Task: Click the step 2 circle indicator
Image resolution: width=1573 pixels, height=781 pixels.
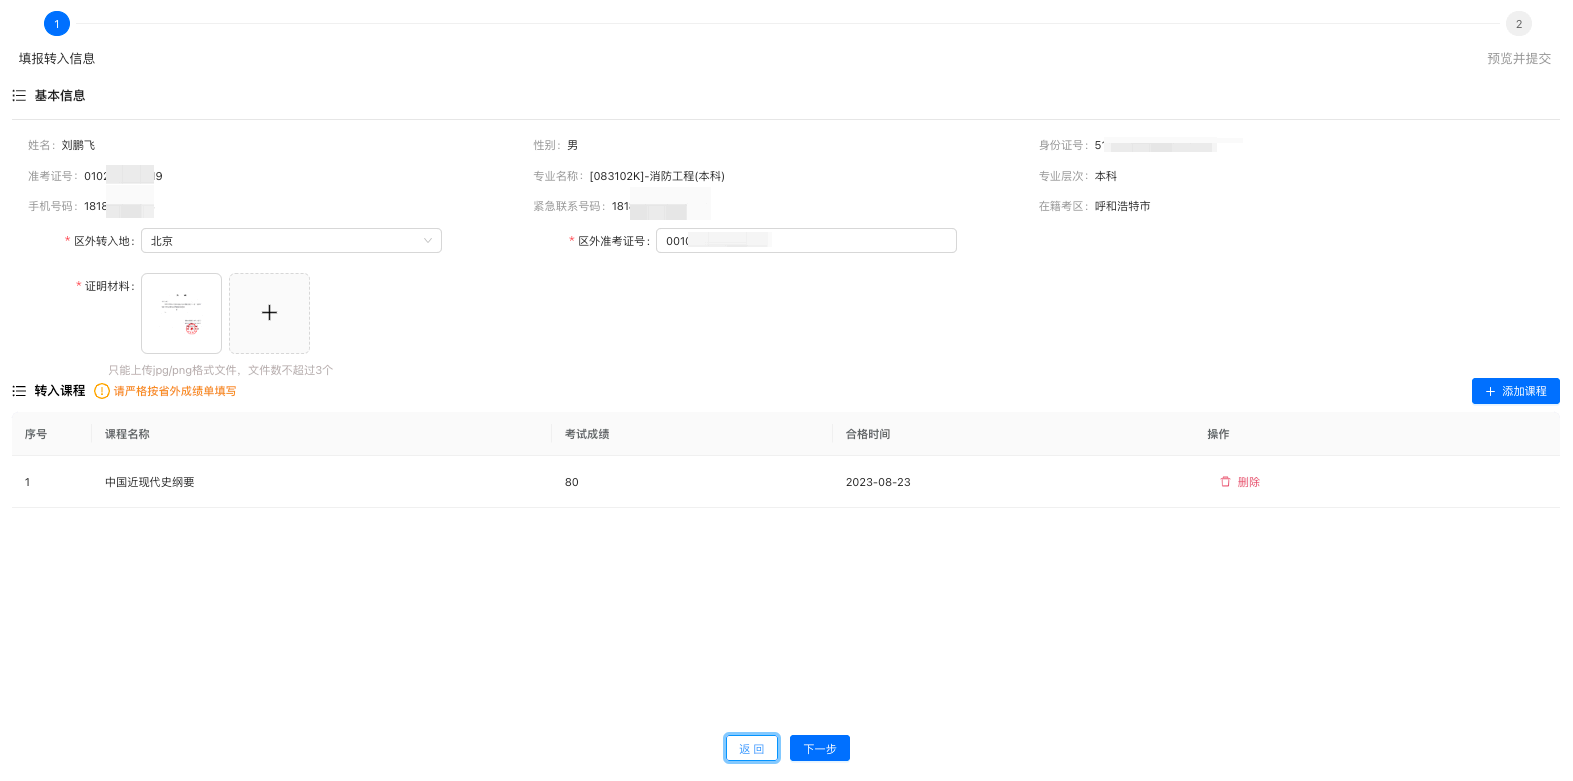Action: [x=1518, y=24]
